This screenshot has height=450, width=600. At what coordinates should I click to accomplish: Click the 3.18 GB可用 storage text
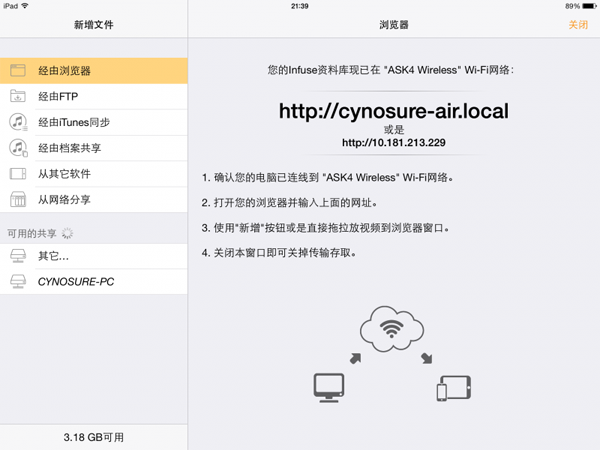[94, 437]
